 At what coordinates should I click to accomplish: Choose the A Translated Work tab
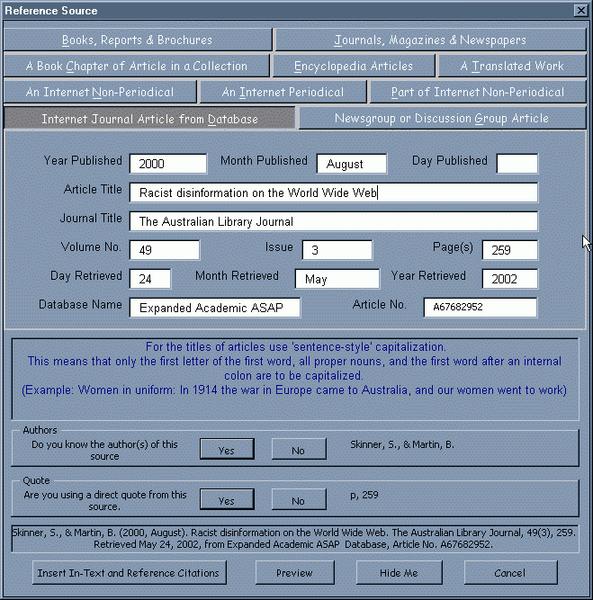tap(512, 66)
